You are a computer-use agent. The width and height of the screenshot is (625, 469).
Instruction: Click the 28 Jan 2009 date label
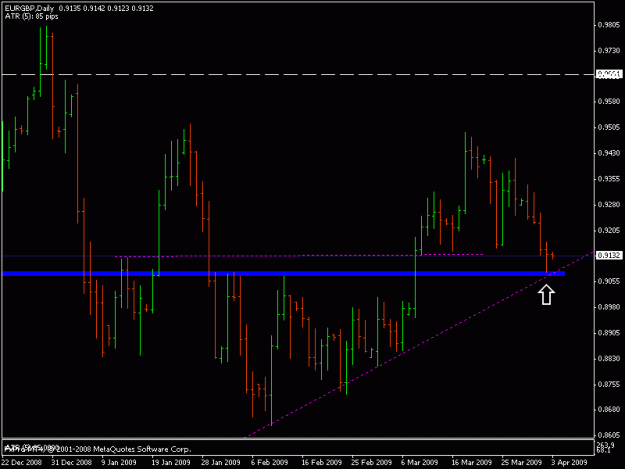(x=221, y=462)
